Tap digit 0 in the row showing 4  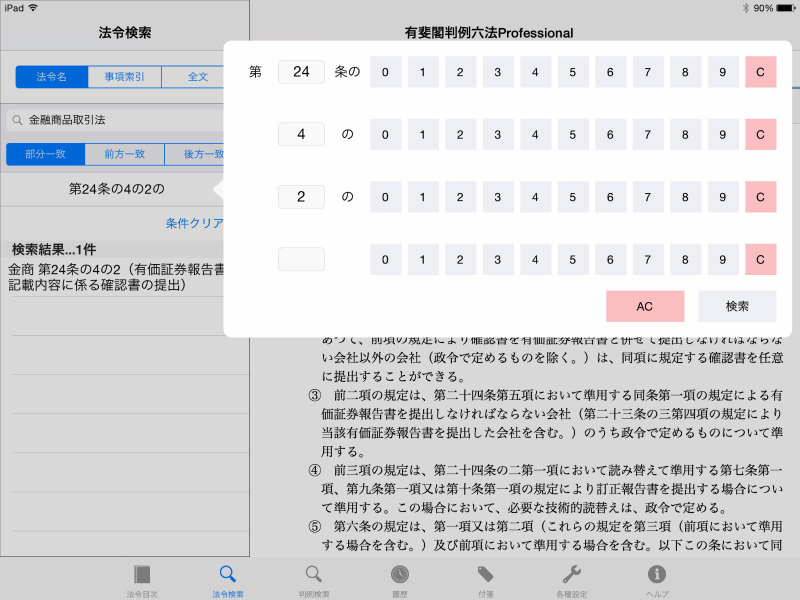point(385,134)
